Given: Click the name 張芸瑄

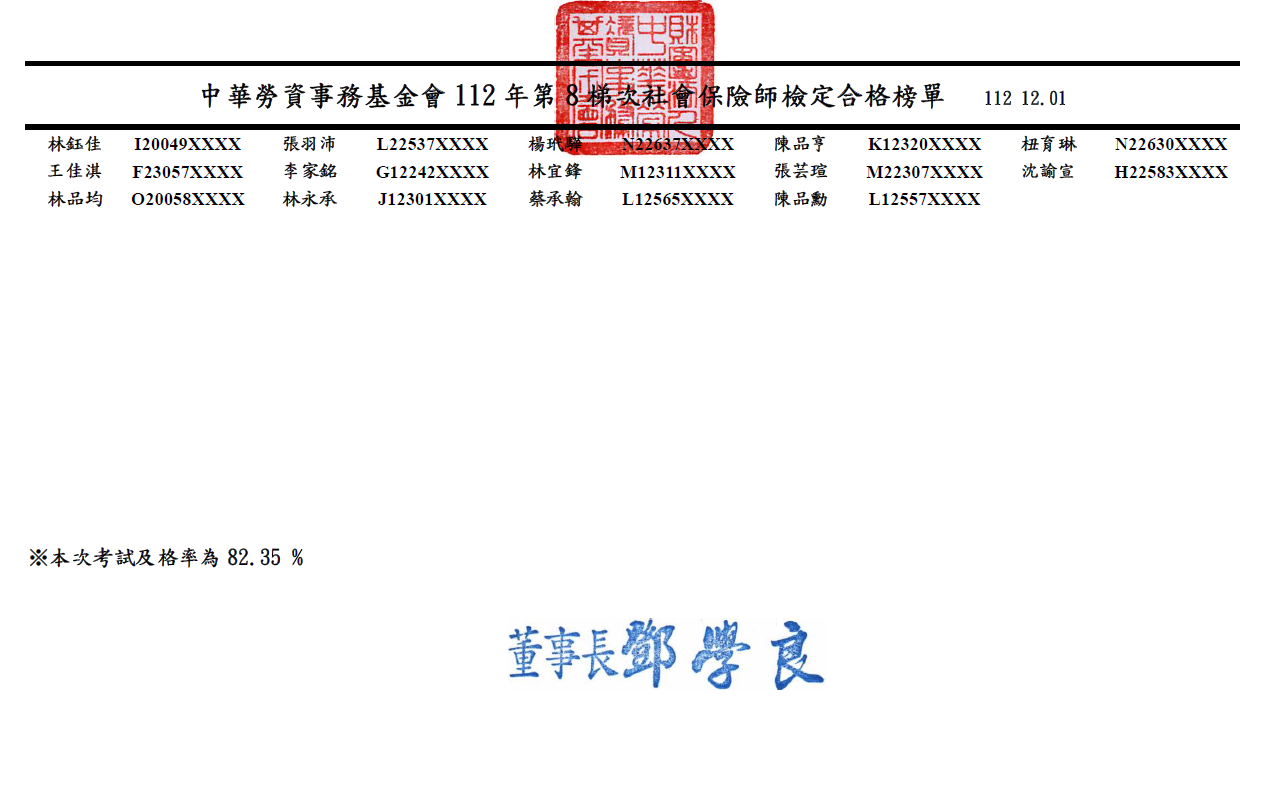Looking at the screenshot, I should (x=801, y=172).
